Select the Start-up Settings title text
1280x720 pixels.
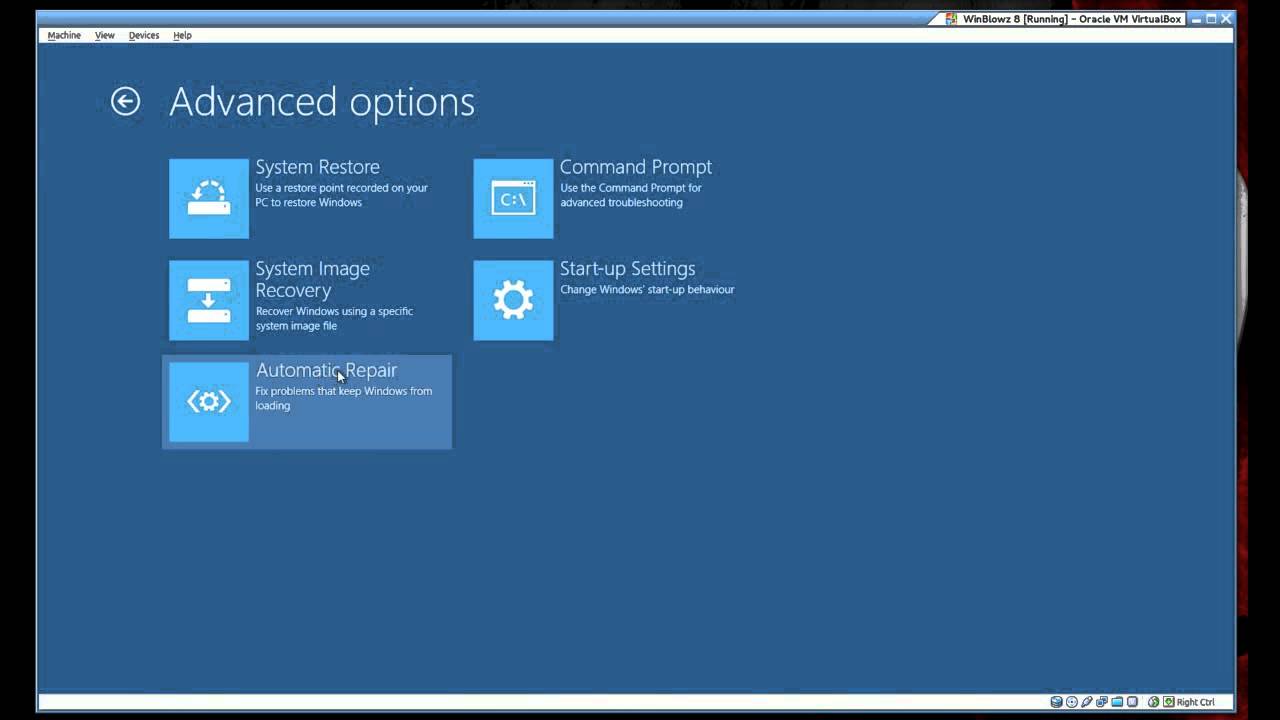(627, 269)
